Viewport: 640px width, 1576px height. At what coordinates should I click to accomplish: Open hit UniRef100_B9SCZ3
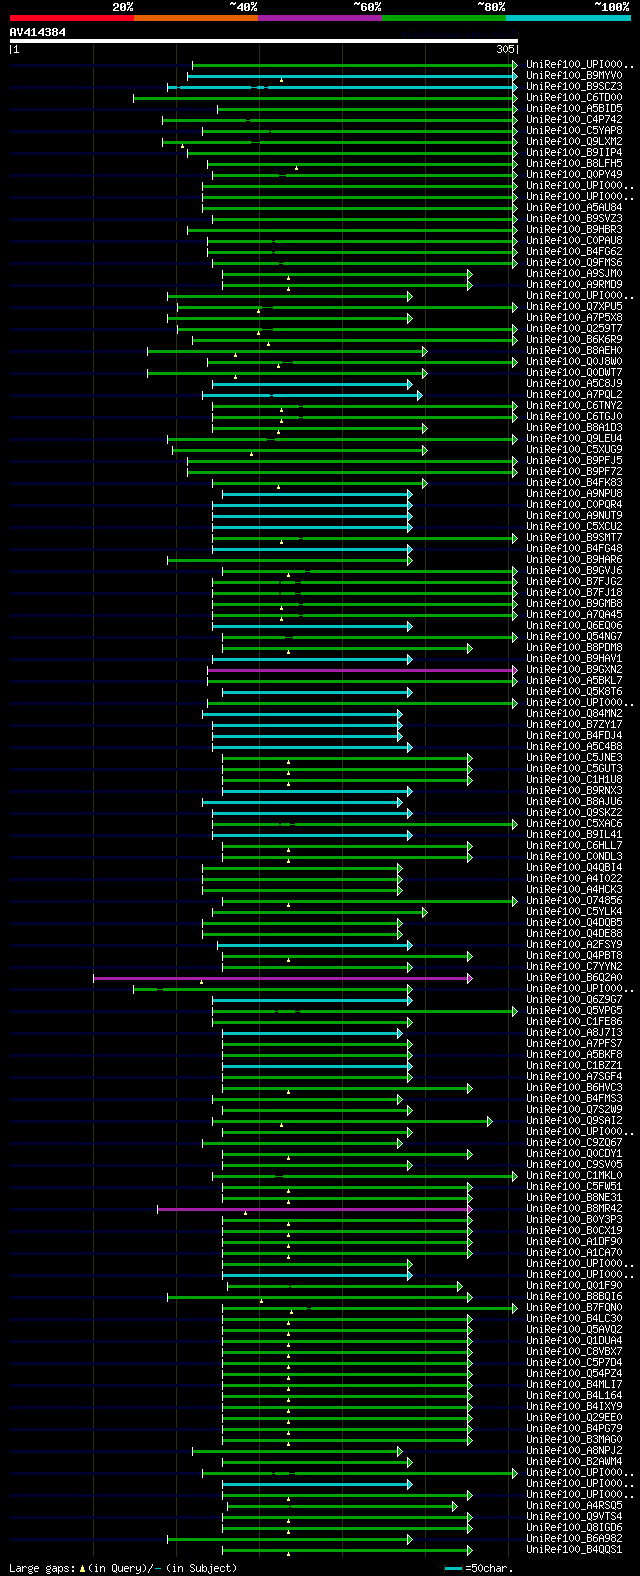pos(574,86)
